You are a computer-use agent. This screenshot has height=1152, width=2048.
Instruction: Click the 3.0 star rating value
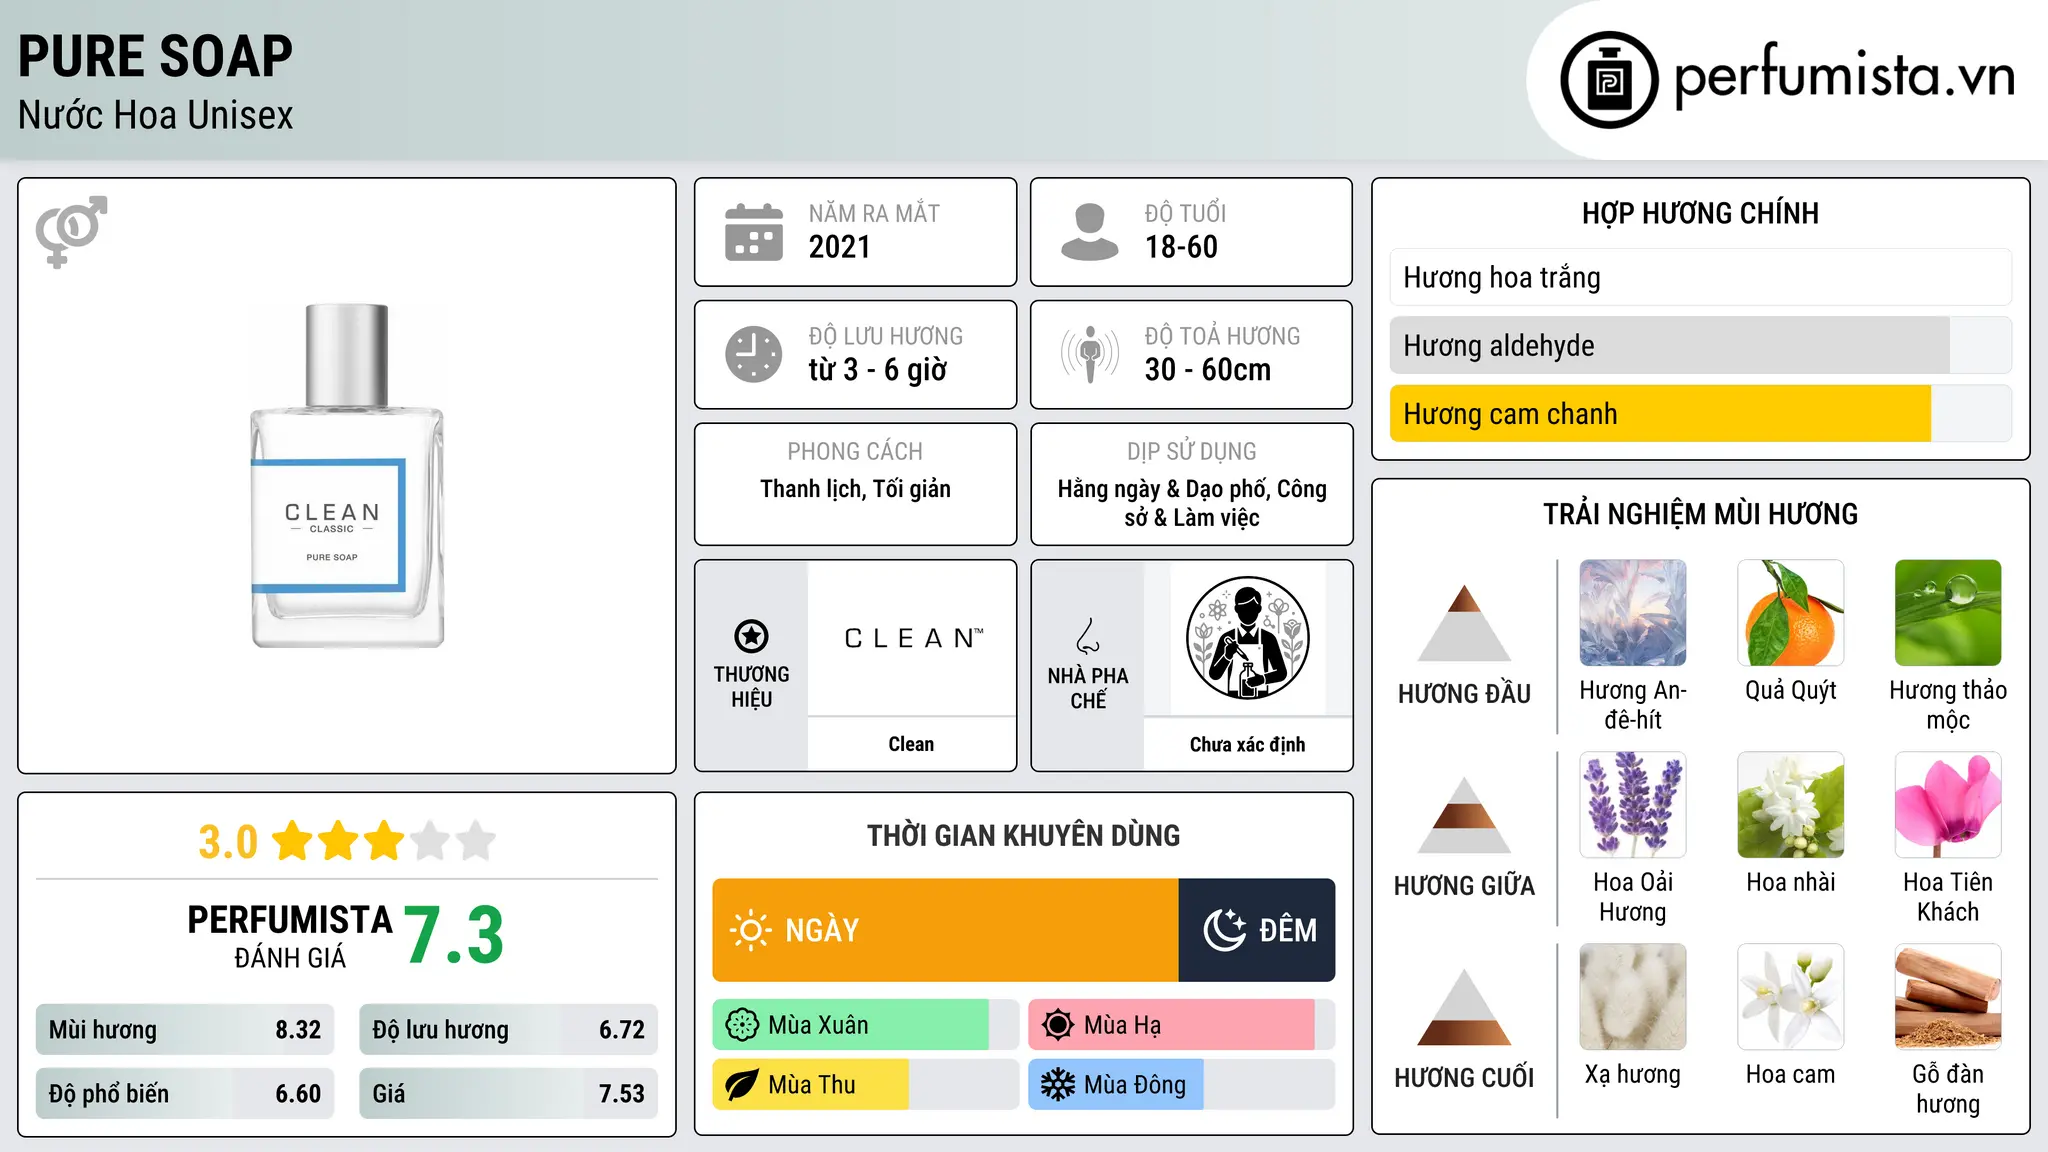228,842
